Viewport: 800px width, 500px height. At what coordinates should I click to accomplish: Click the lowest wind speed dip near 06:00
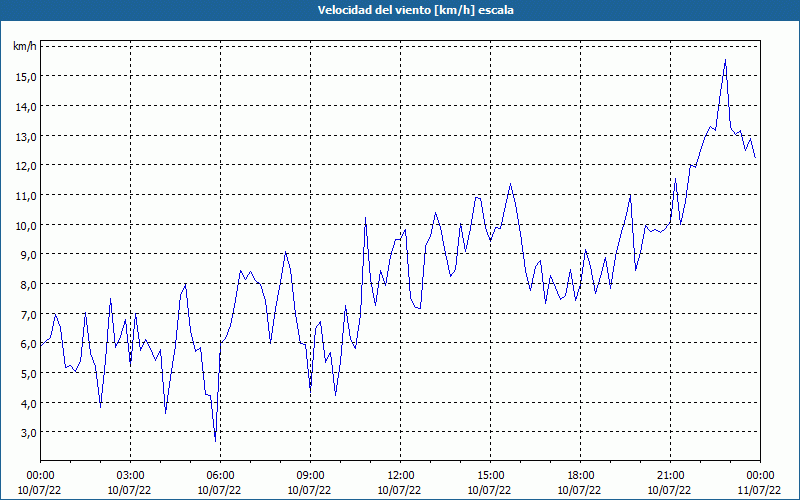(215, 441)
